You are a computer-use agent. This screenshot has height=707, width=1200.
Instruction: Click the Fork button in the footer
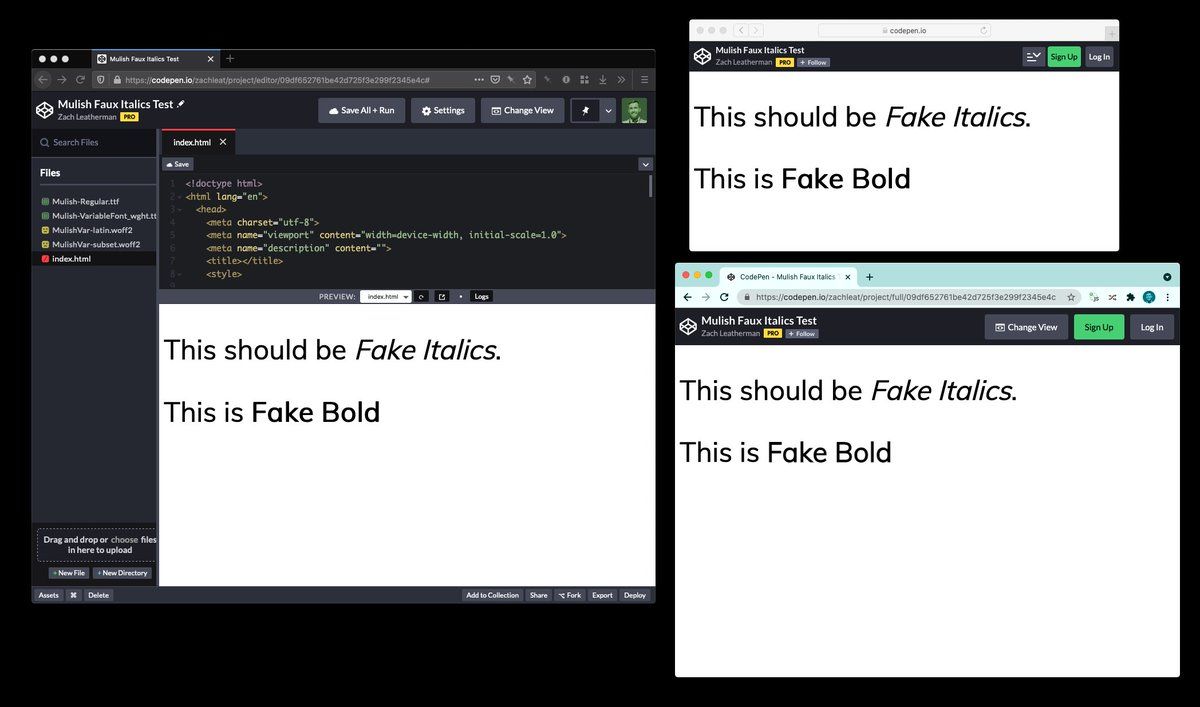[x=569, y=595]
